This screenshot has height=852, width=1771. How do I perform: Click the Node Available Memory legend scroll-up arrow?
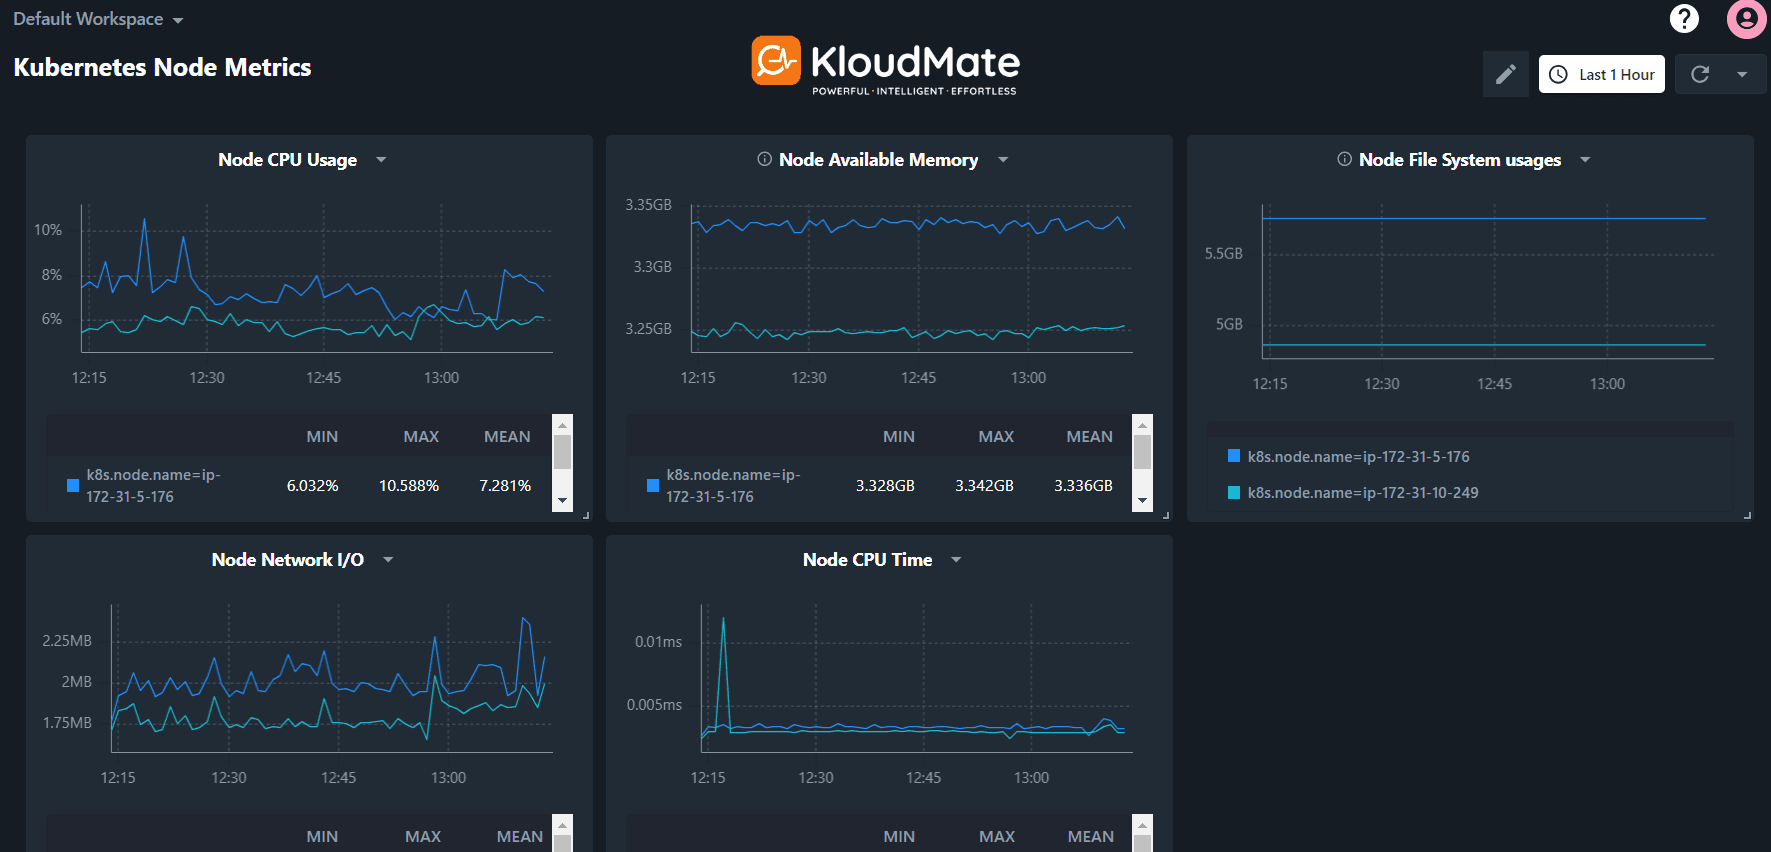(1142, 425)
